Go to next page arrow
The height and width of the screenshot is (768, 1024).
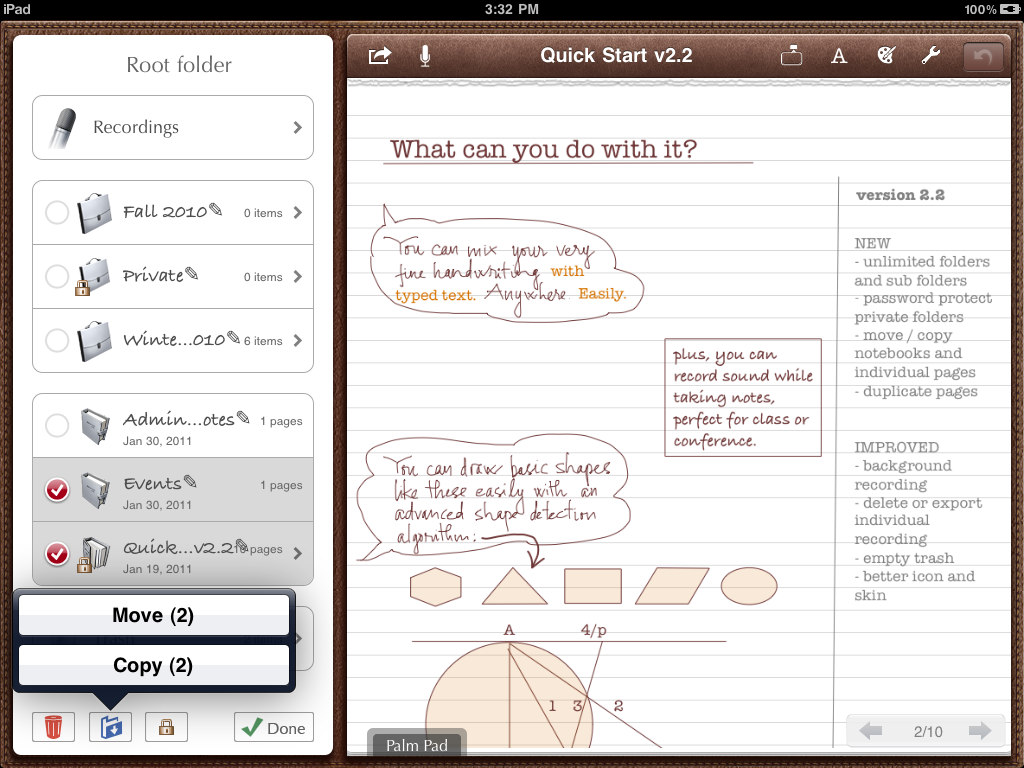(x=980, y=731)
